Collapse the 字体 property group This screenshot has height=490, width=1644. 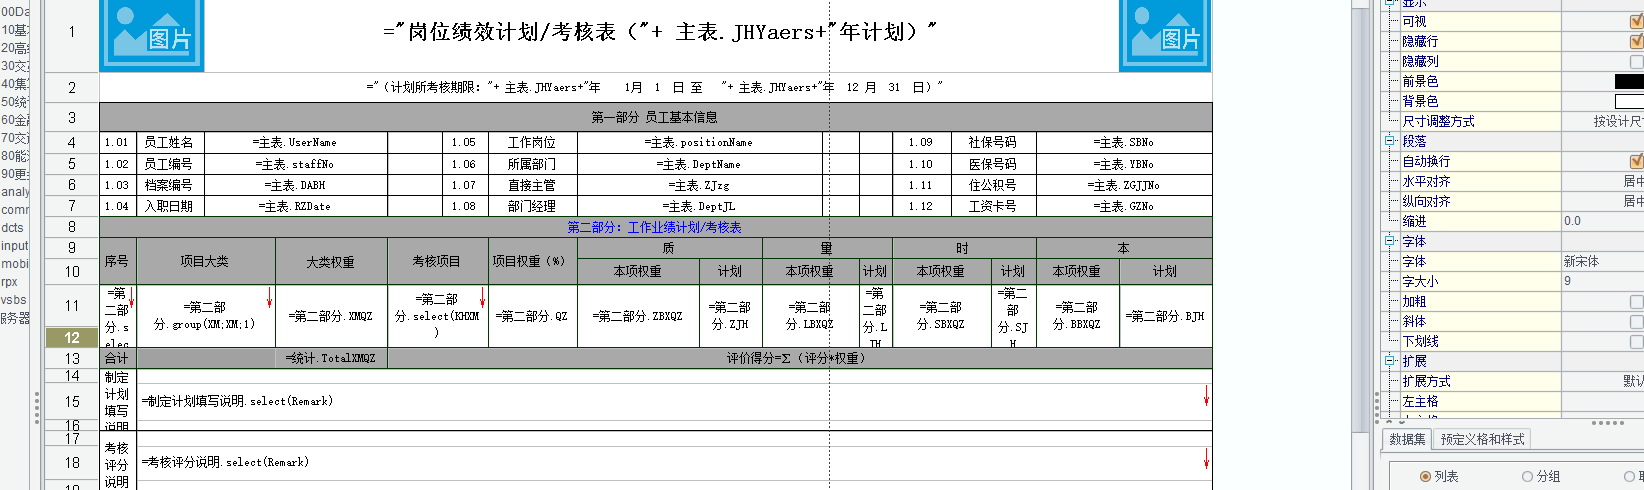[x=1389, y=241]
